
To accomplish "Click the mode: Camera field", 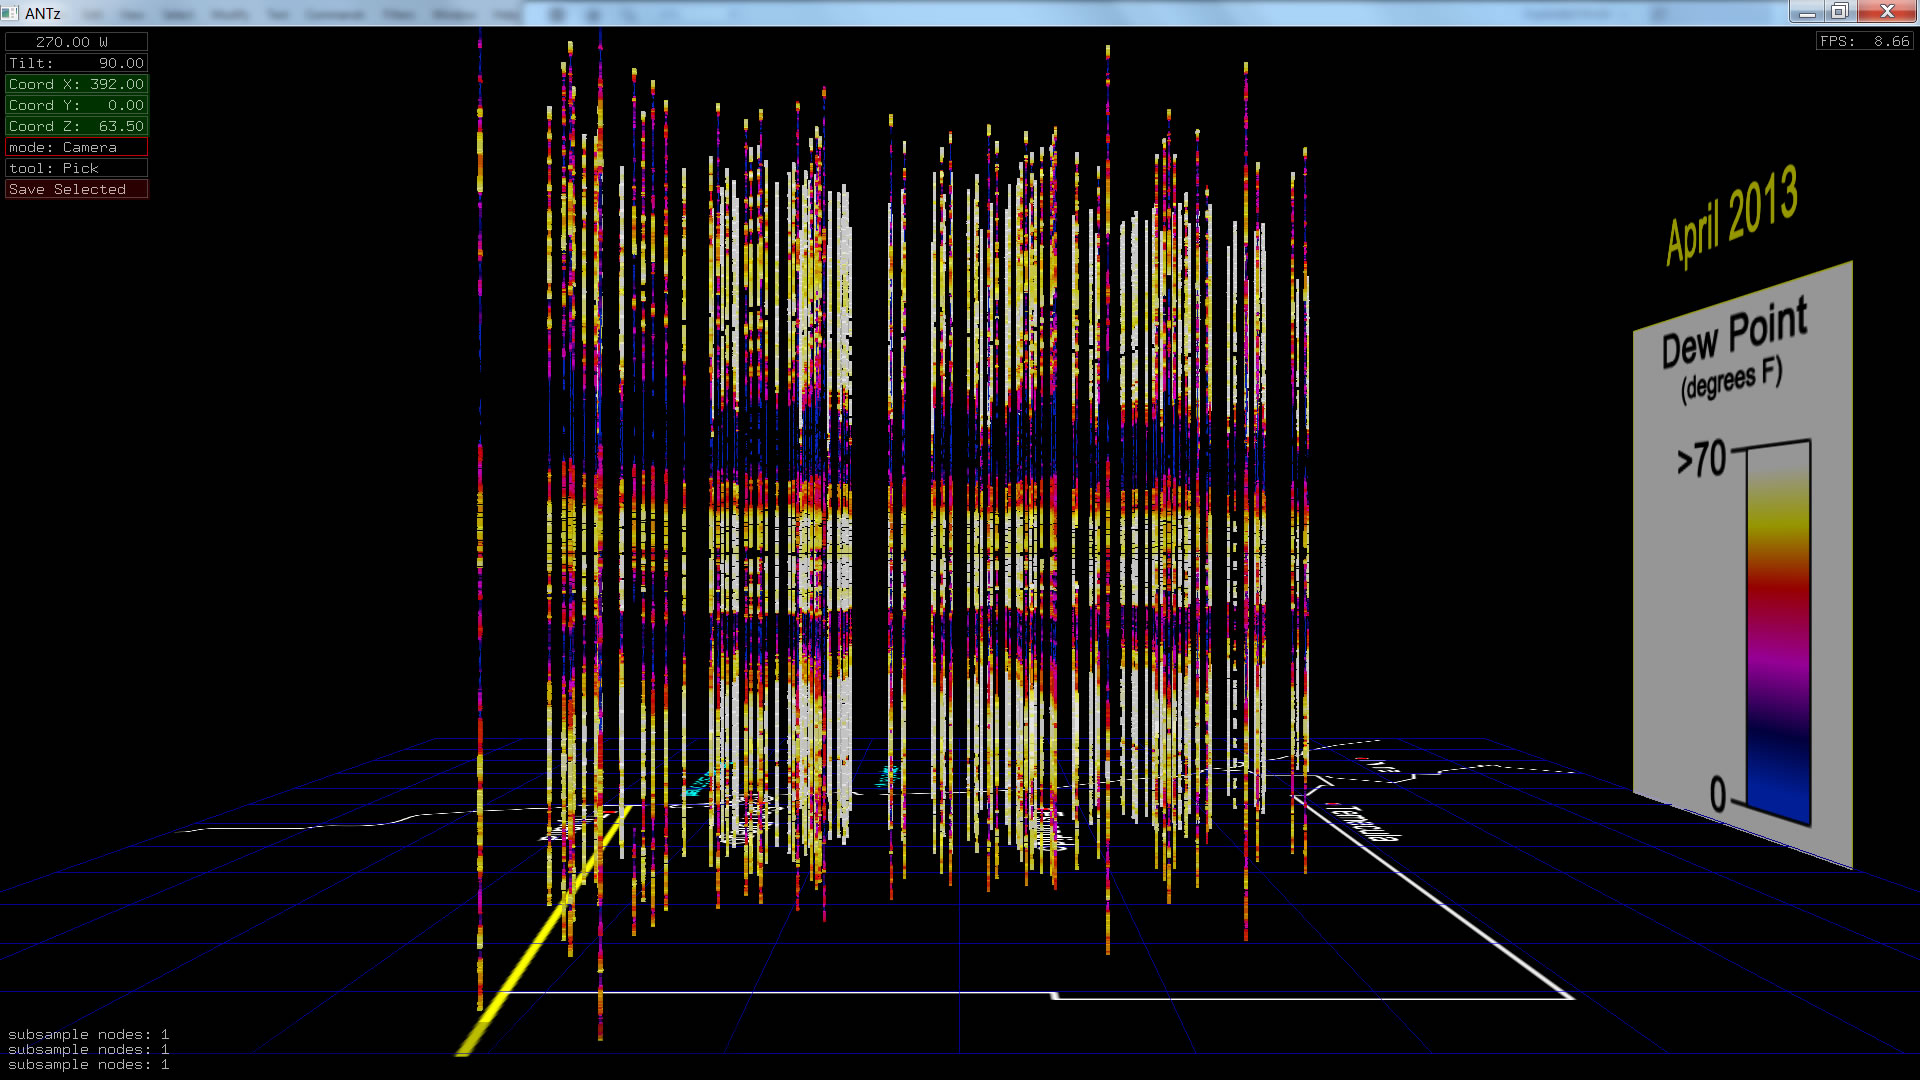I will click(76, 147).
